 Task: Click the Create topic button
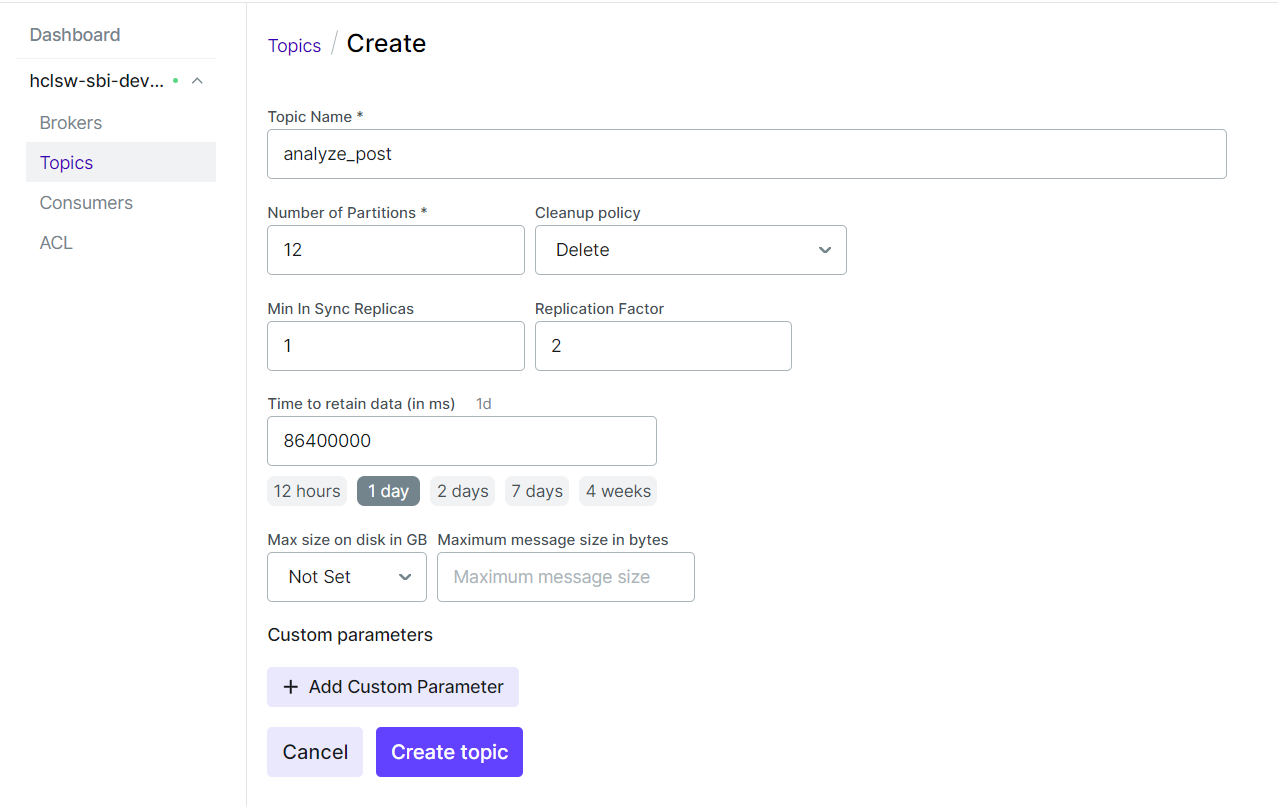point(449,752)
